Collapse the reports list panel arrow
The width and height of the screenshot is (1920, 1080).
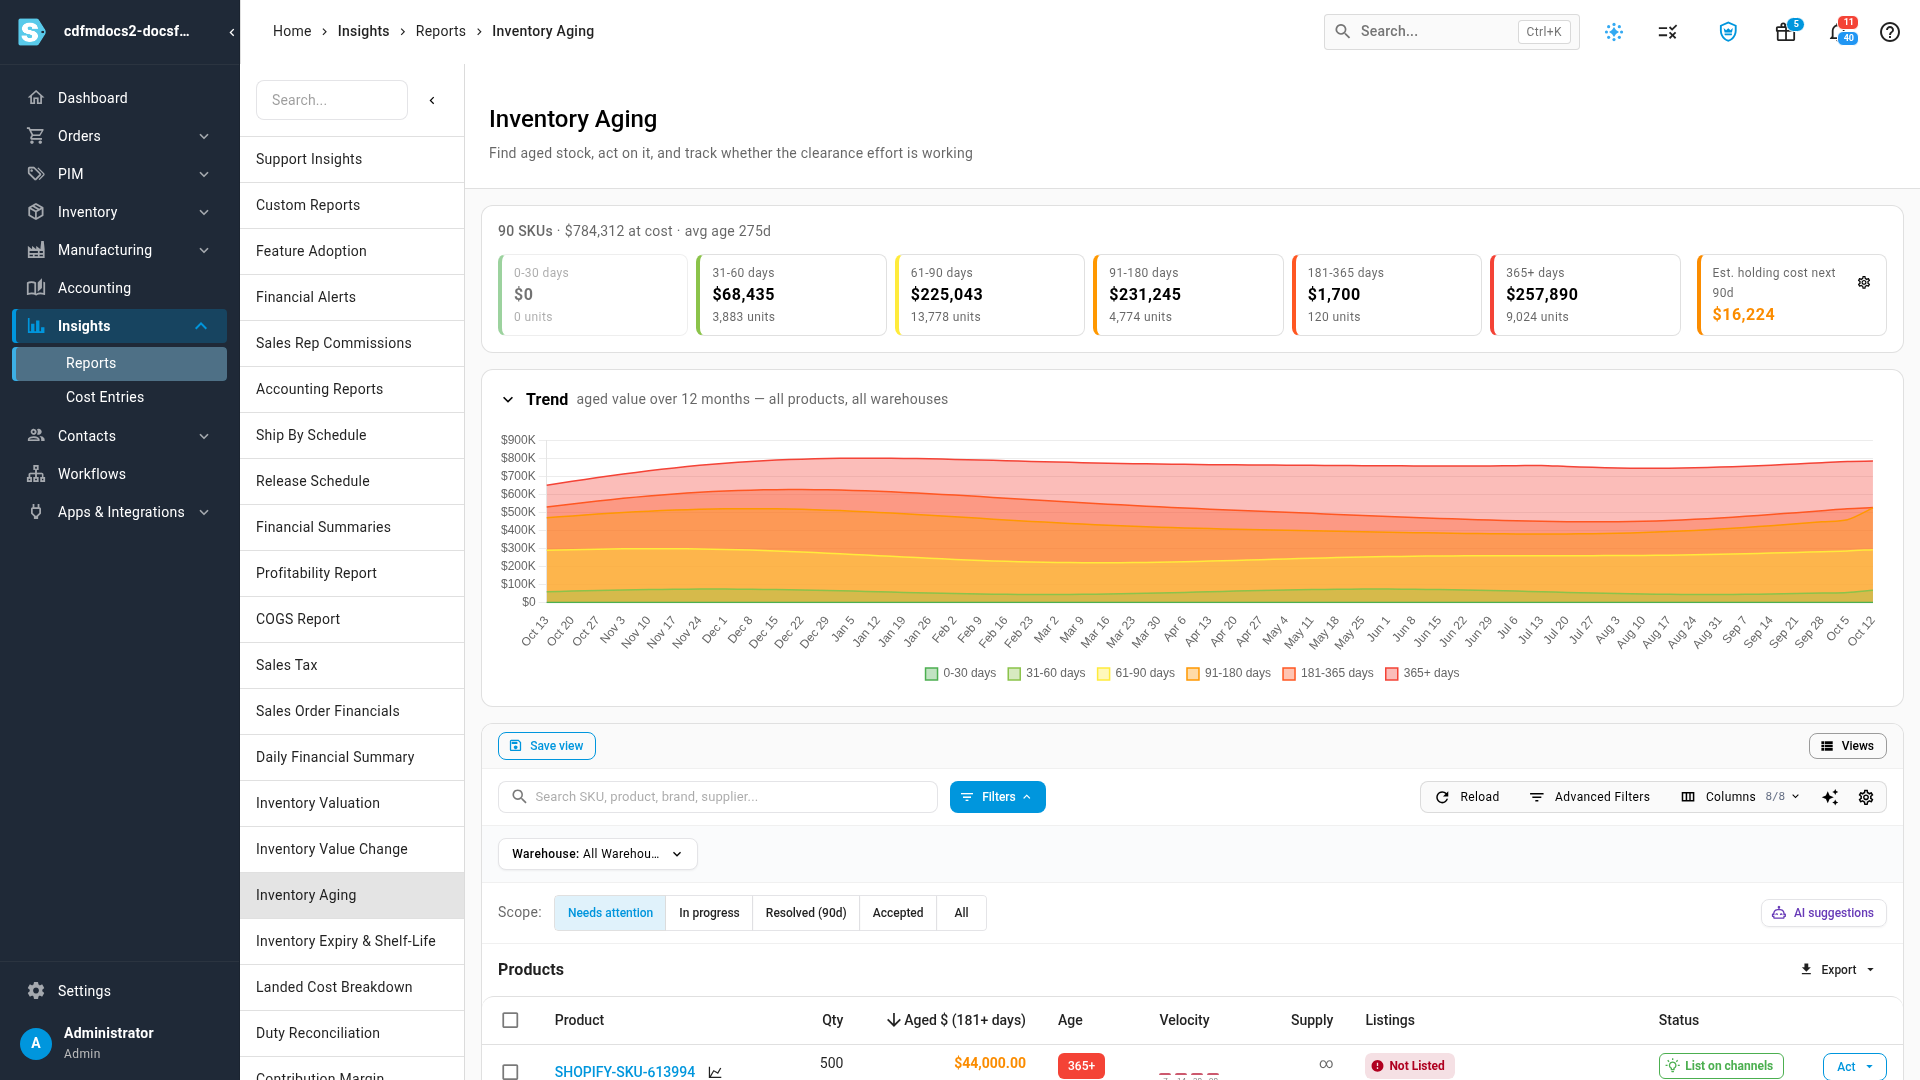coord(432,100)
